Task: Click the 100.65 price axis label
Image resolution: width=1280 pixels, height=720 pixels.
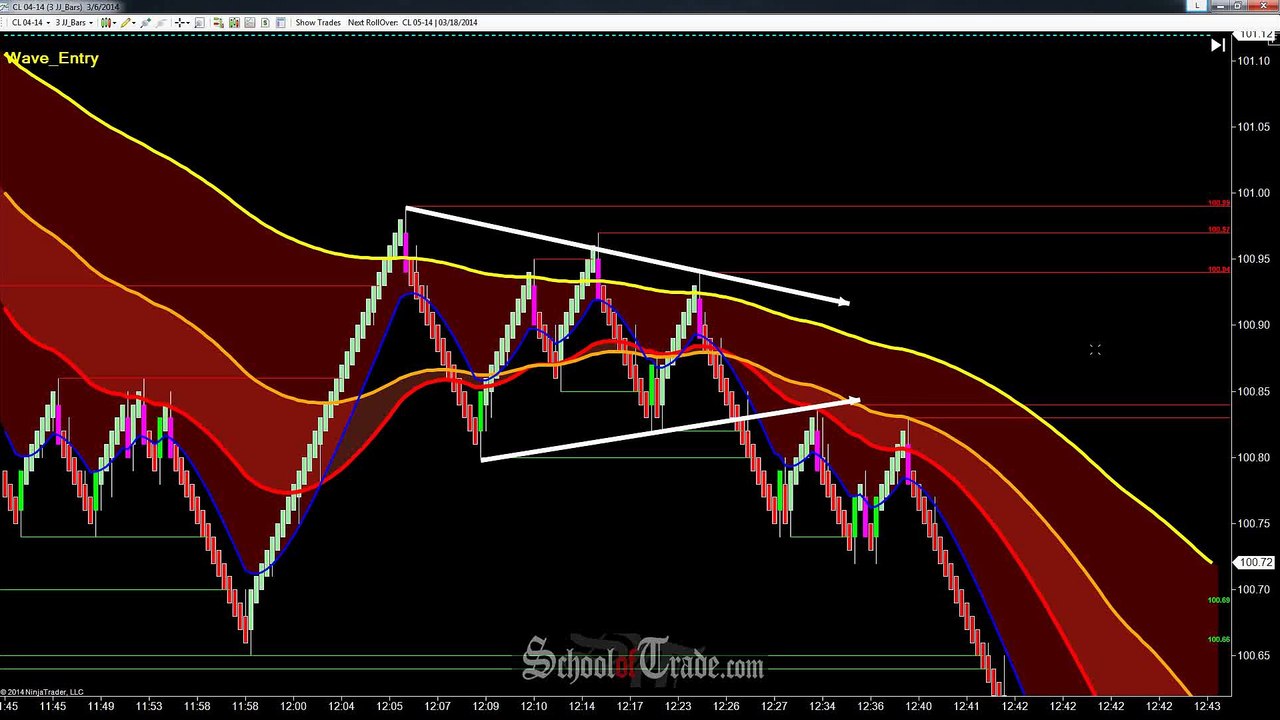Action: tap(1253, 655)
